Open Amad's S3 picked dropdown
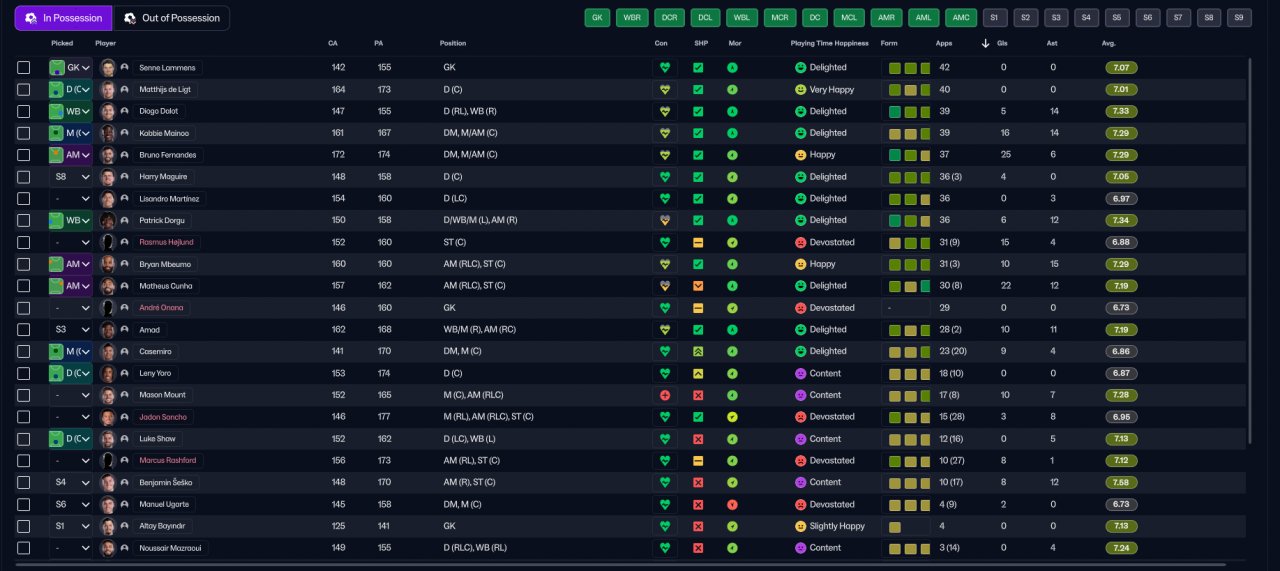 (x=70, y=330)
